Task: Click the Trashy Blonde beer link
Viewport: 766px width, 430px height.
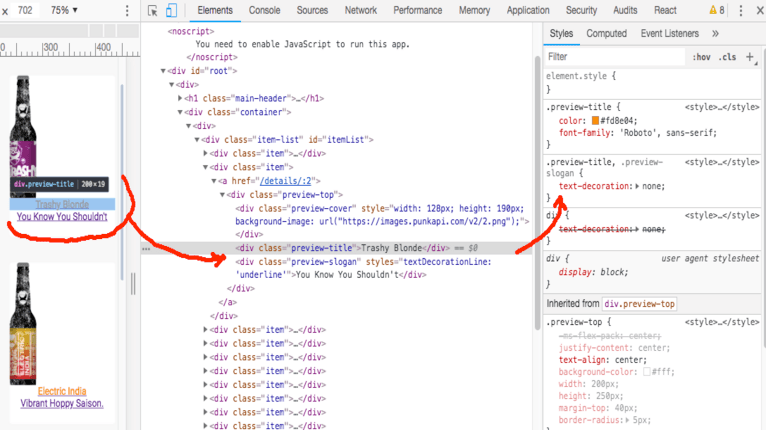Action: (62, 204)
